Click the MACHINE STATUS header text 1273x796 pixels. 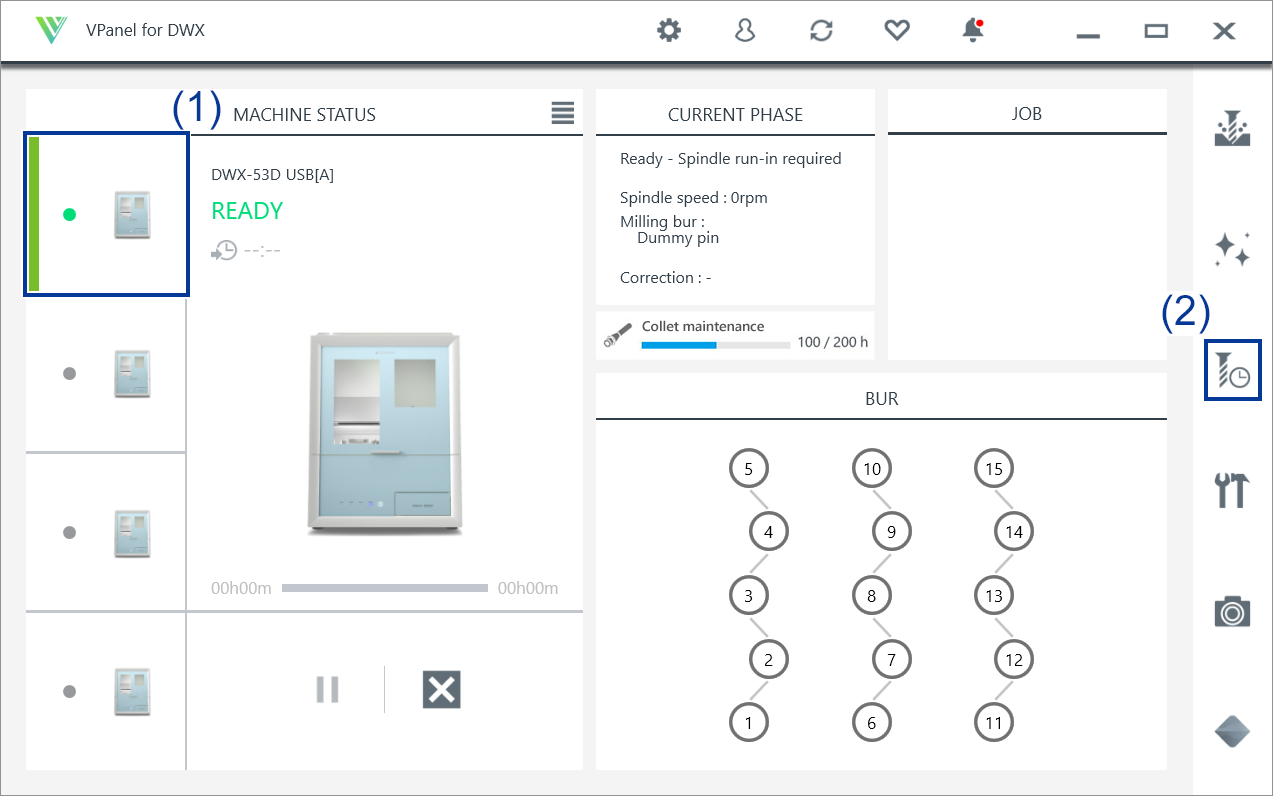304,115
